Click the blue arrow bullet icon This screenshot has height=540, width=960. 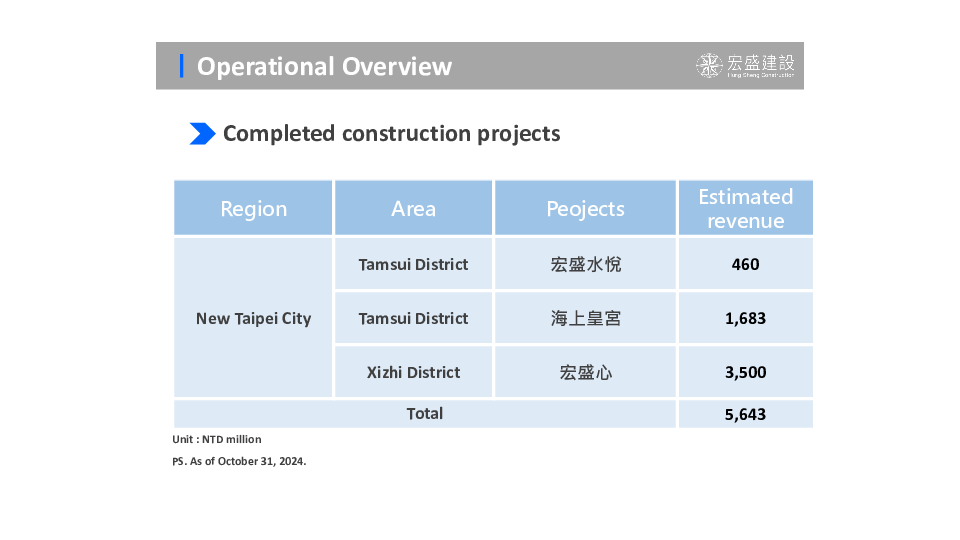203,133
